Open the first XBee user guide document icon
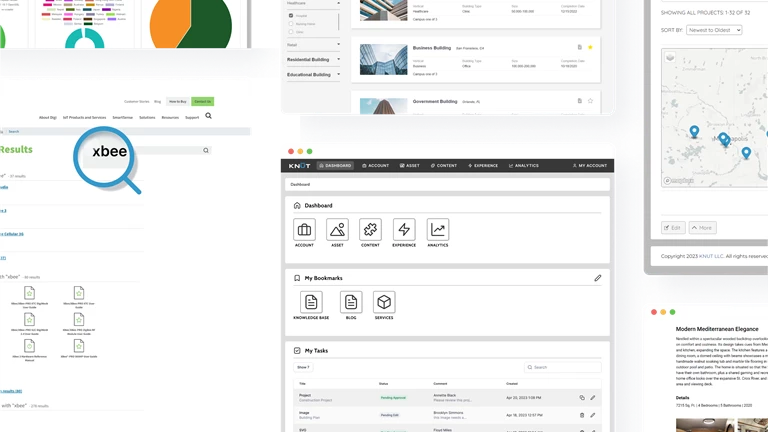Viewport: 768px width, 432px height. pyautogui.click(x=29, y=293)
